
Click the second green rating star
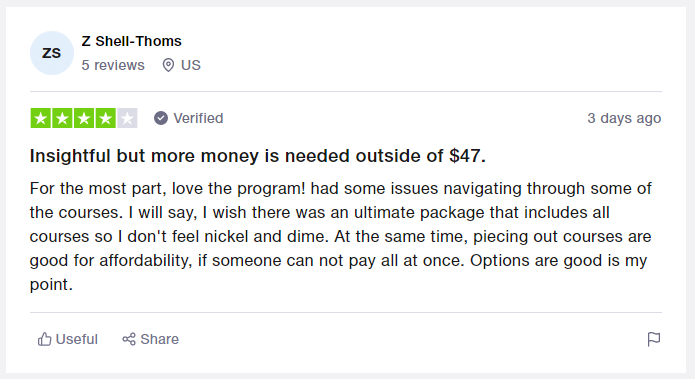(x=62, y=118)
